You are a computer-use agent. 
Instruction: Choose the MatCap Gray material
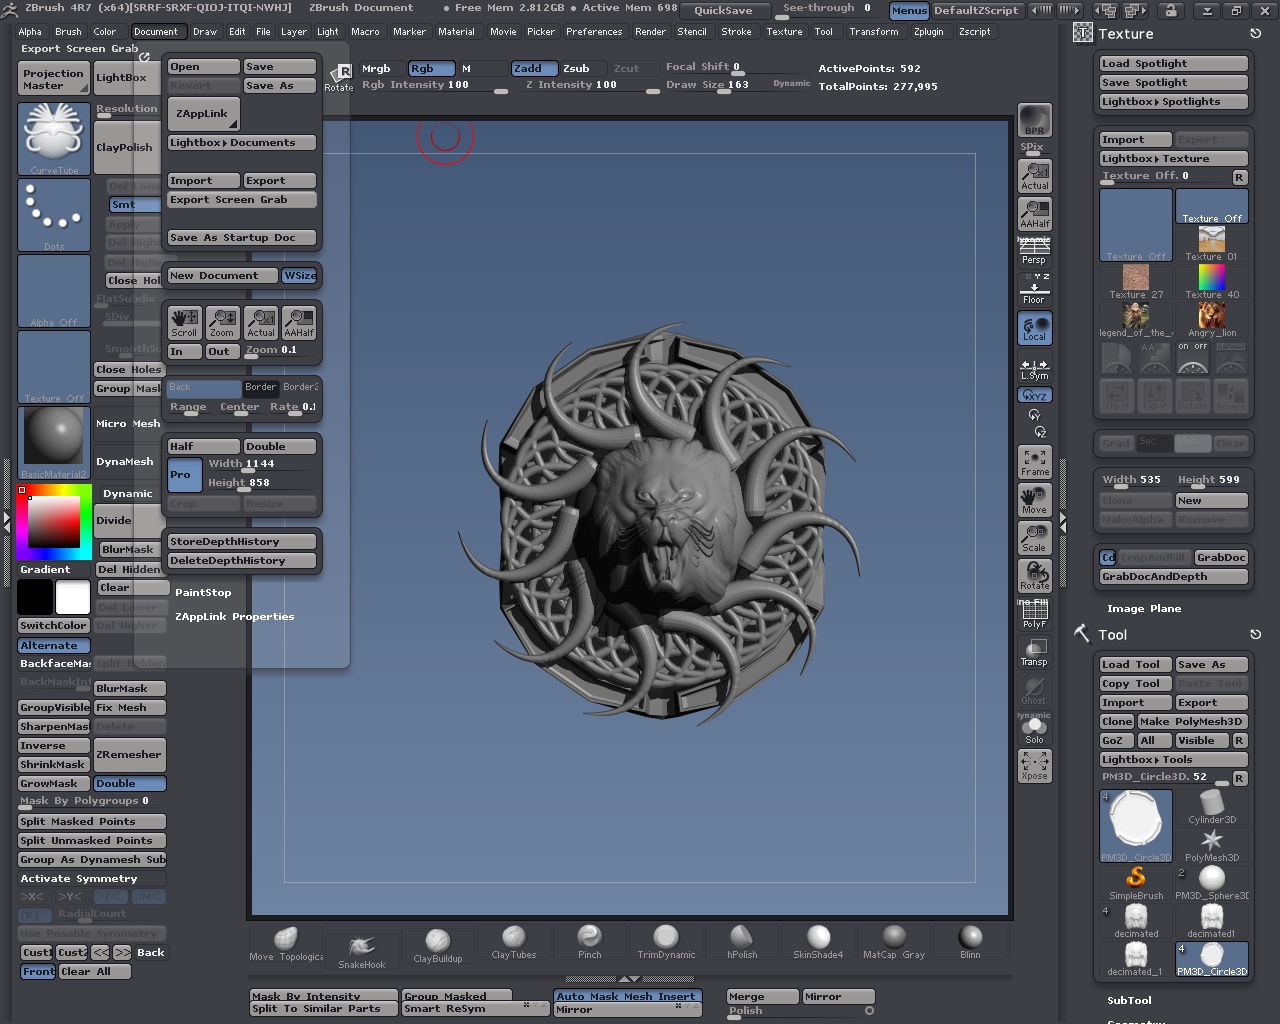click(x=894, y=942)
